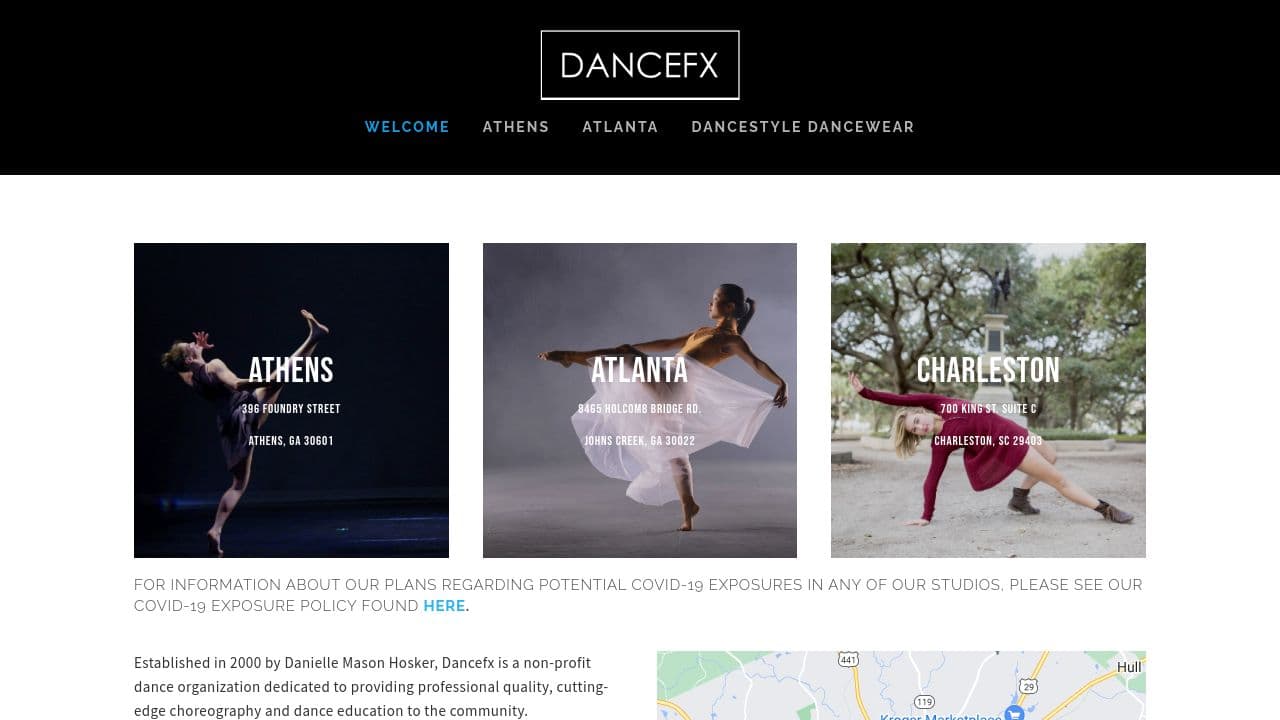The image size is (1280, 720).
Task: Open the Atlanta navigation menu item
Action: pos(620,127)
